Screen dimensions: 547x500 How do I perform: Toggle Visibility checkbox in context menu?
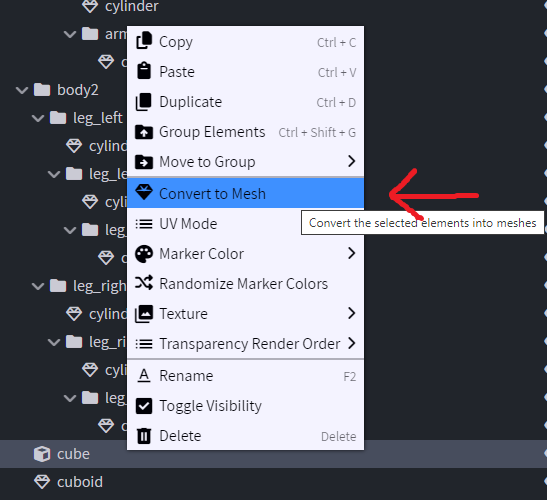click(x=144, y=406)
